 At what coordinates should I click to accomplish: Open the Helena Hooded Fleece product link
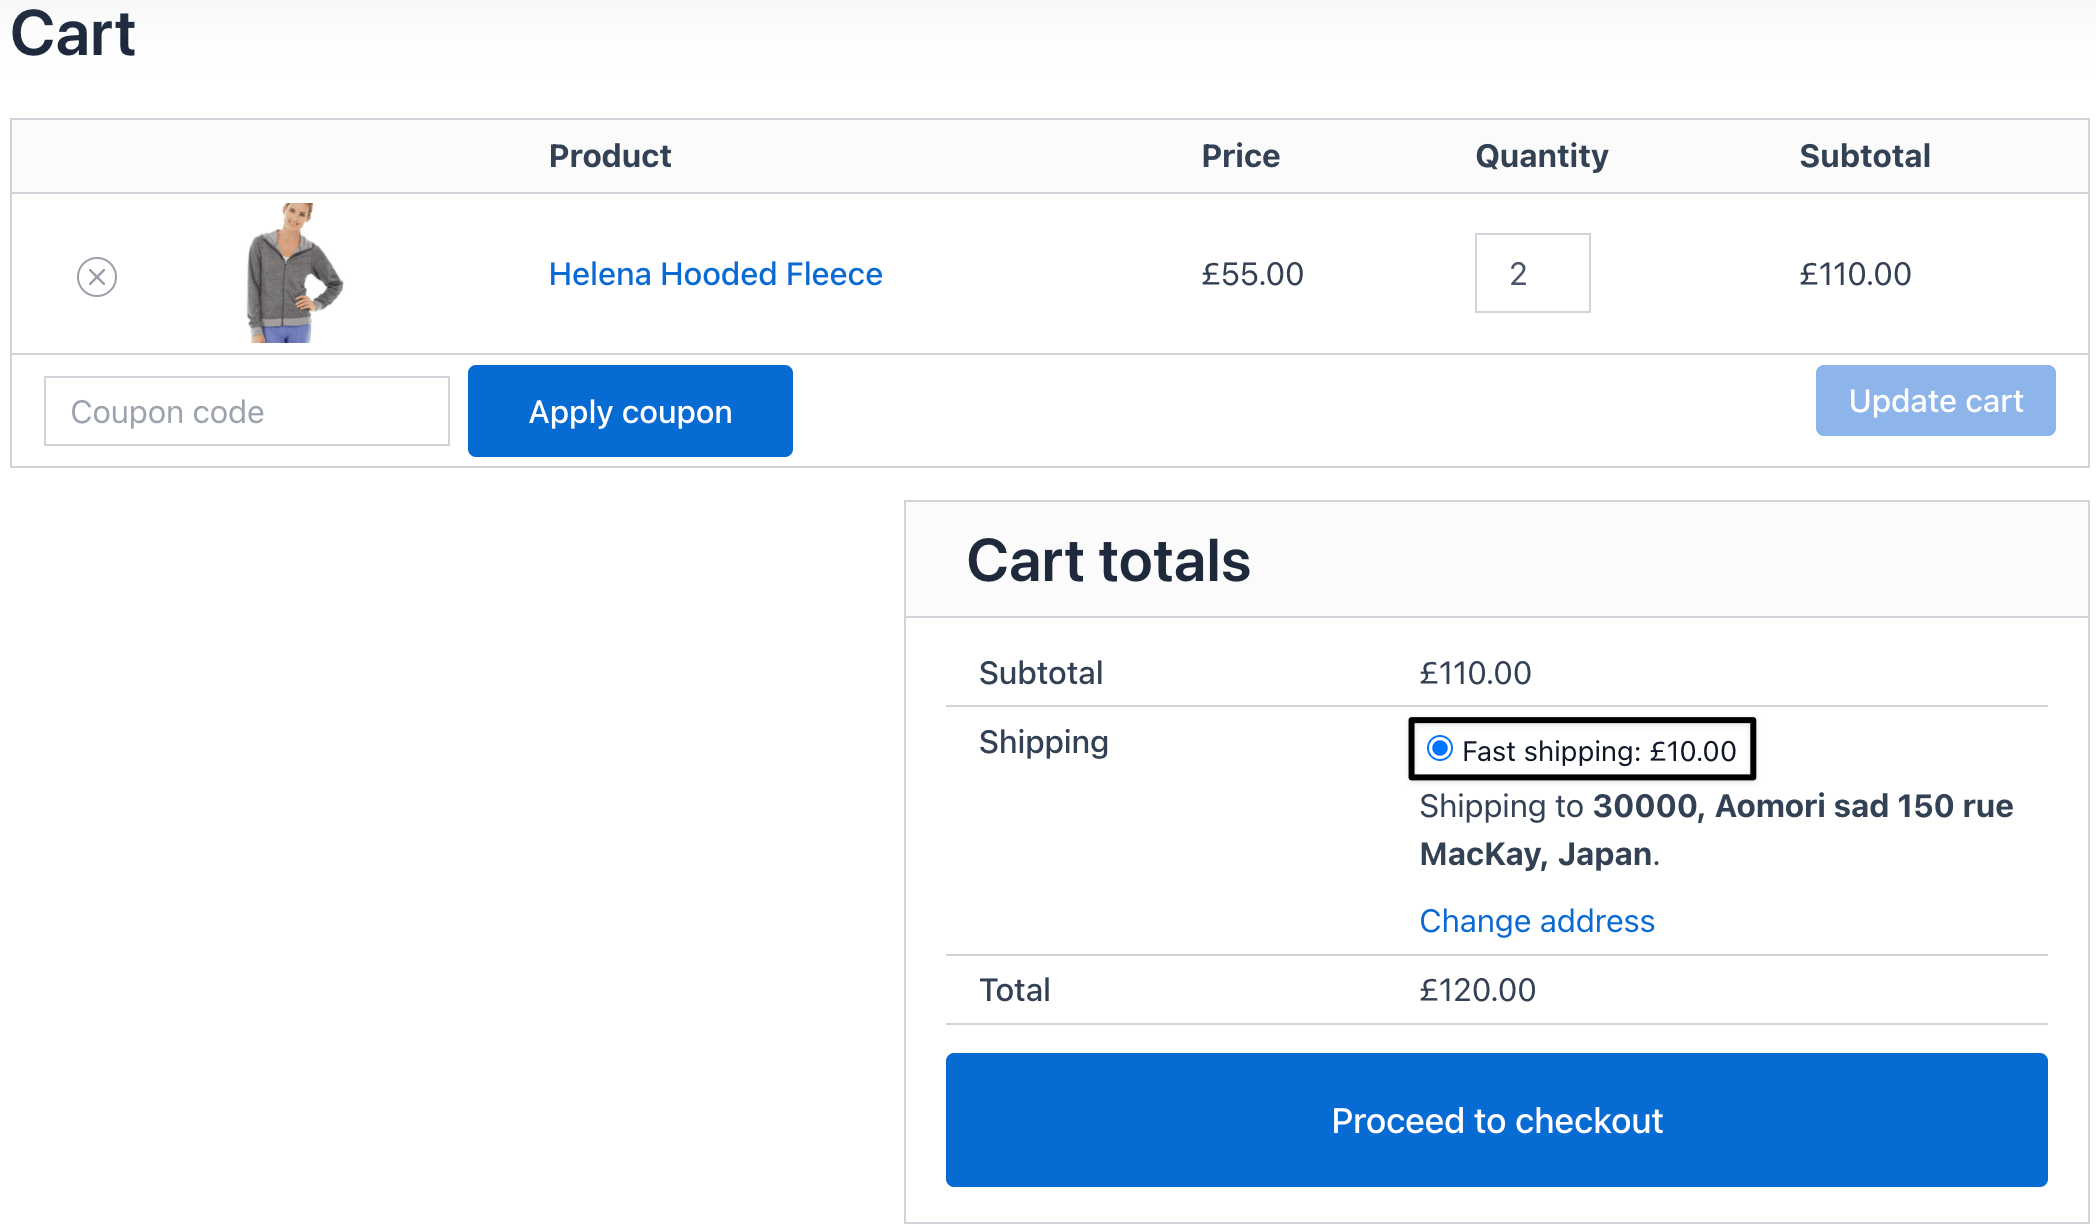(x=715, y=274)
